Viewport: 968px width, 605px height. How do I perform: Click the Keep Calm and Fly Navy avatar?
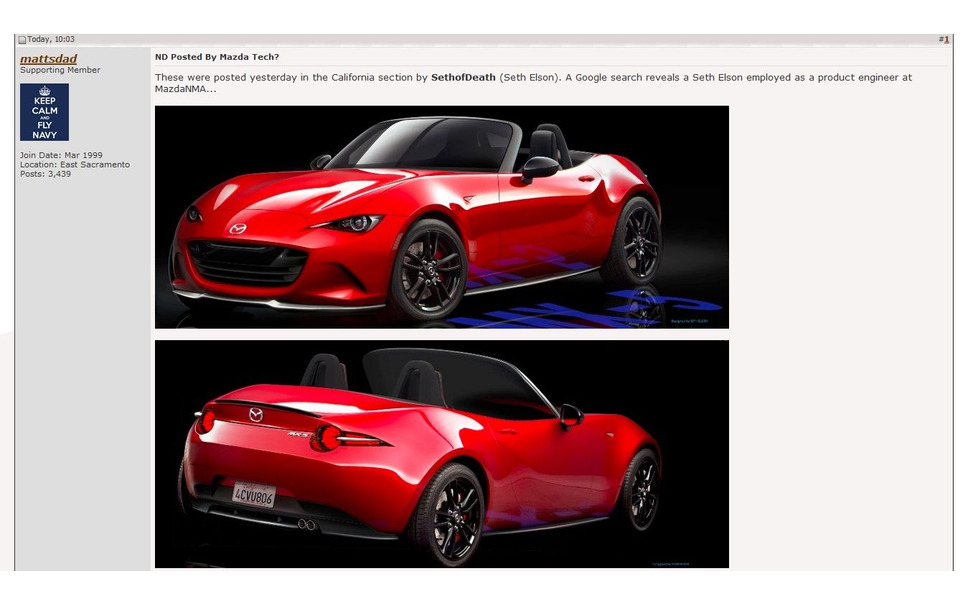(x=44, y=112)
